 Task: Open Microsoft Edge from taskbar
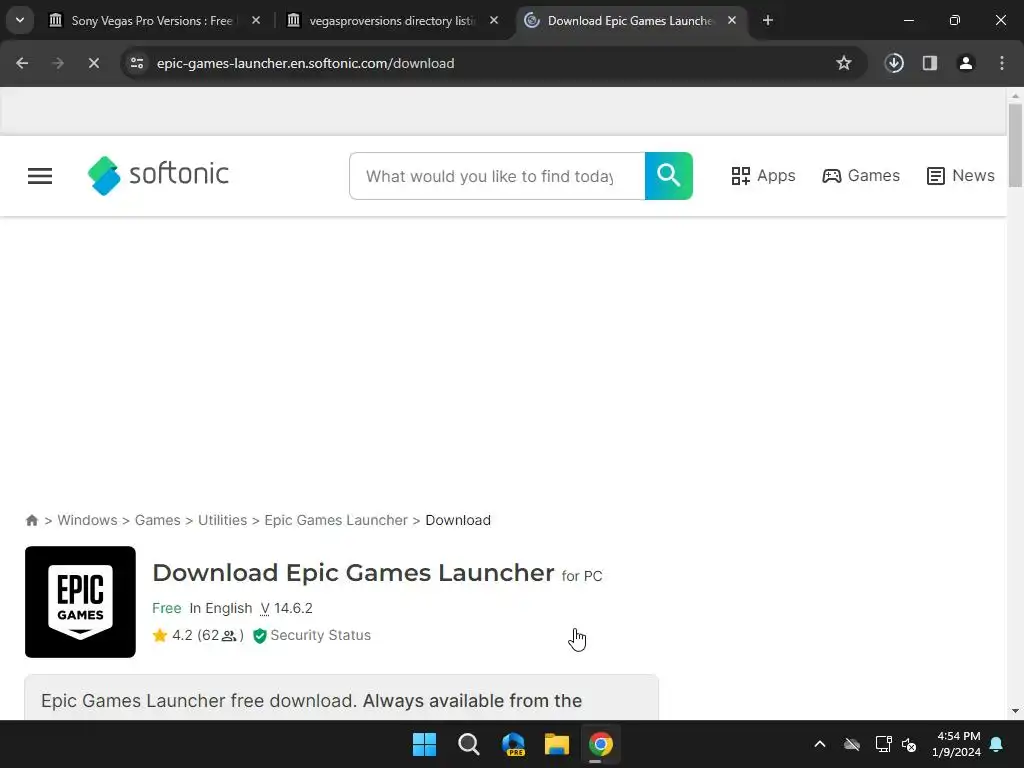coord(513,744)
